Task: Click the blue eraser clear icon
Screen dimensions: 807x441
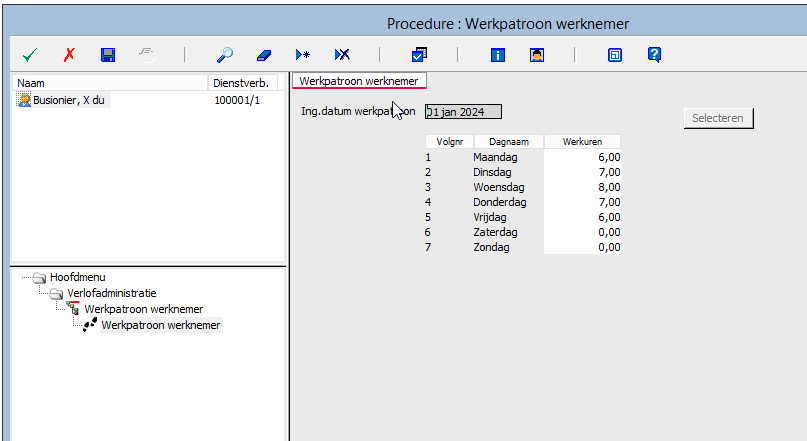Action: pos(264,55)
